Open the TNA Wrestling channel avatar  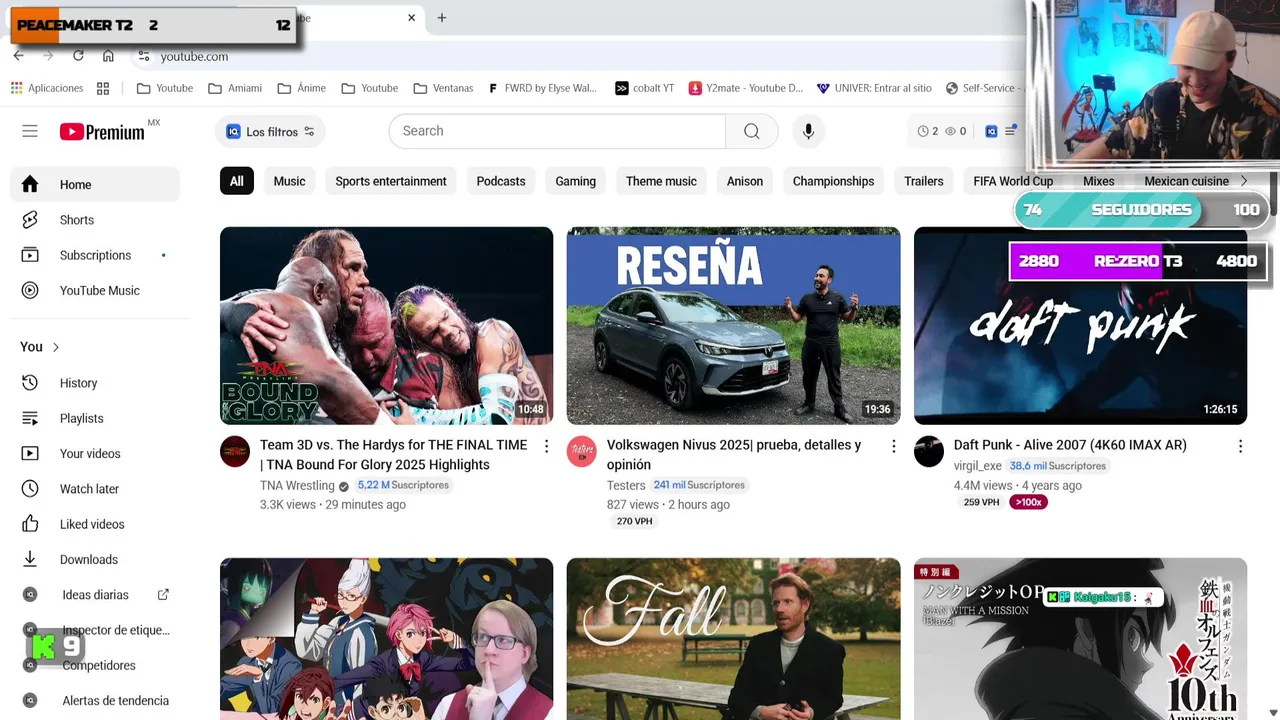235,451
